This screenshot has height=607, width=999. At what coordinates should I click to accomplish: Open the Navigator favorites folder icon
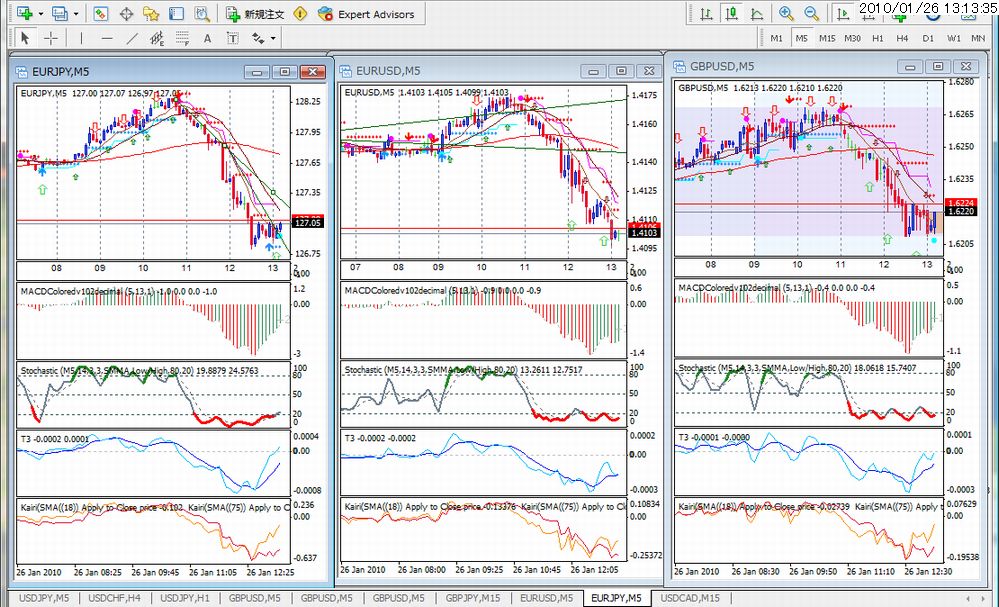[151, 14]
